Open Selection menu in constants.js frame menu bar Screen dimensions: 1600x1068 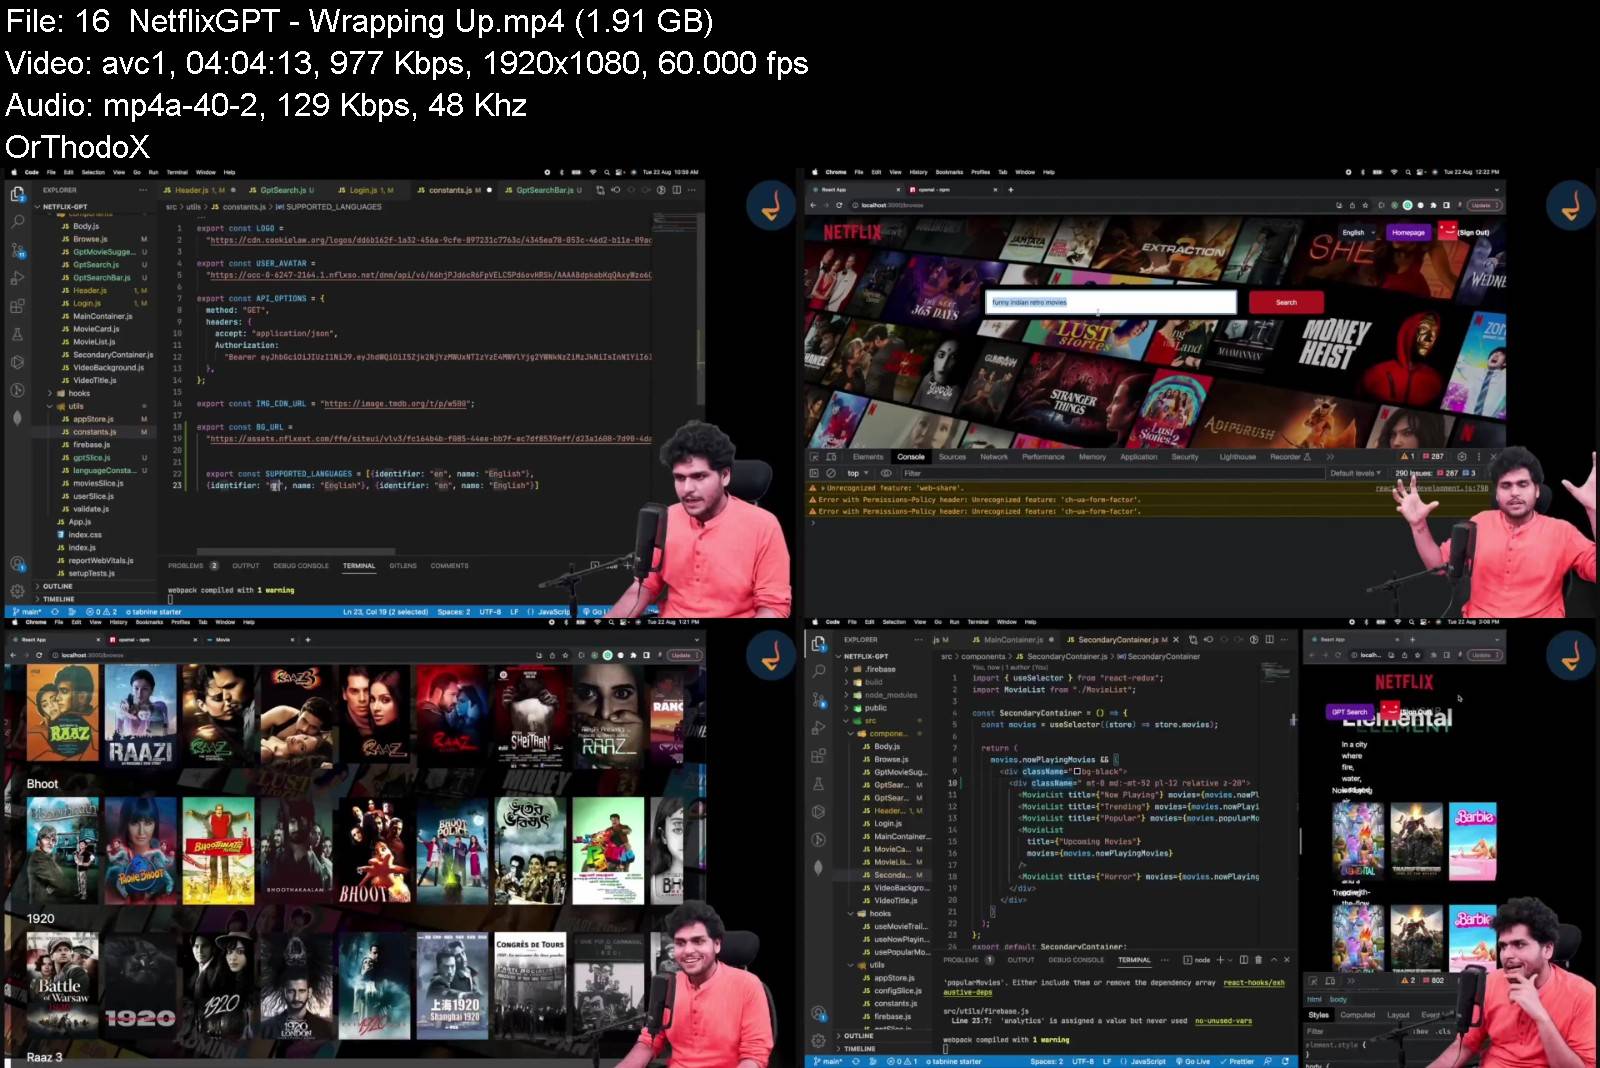[93, 172]
